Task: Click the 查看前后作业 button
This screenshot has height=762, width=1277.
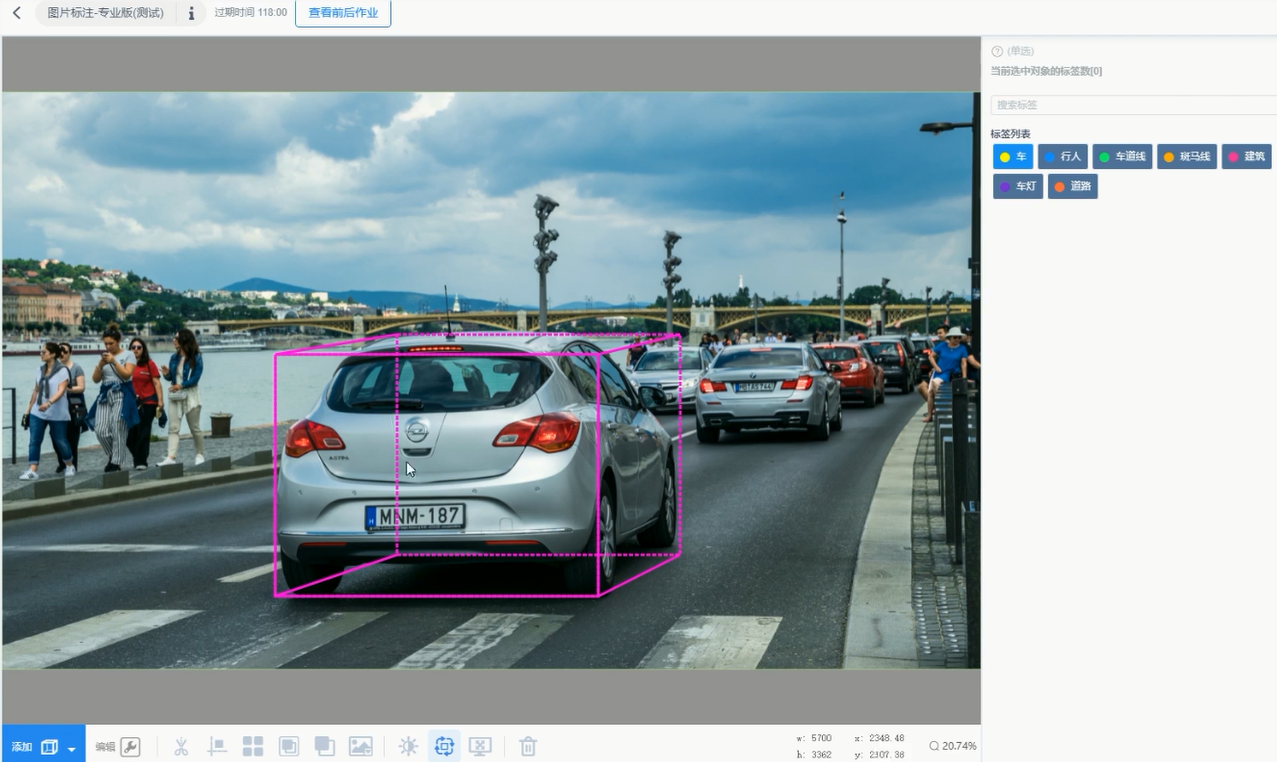Action: [x=343, y=13]
